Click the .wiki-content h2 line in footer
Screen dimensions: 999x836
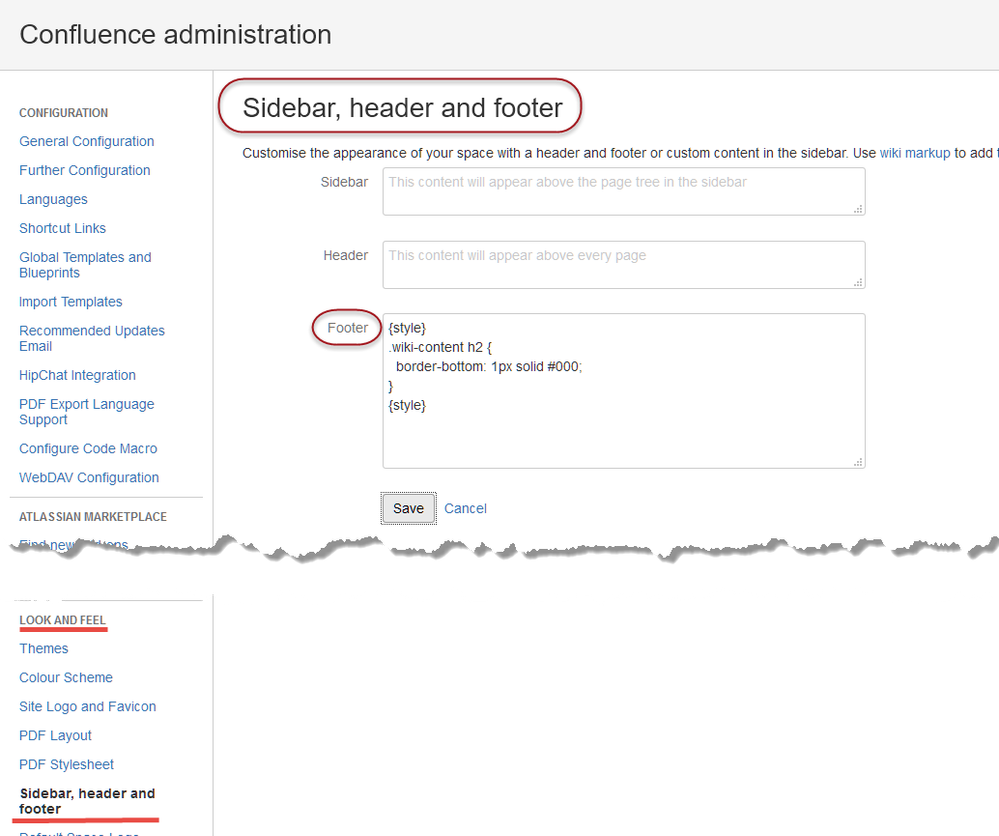[x=440, y=347]
